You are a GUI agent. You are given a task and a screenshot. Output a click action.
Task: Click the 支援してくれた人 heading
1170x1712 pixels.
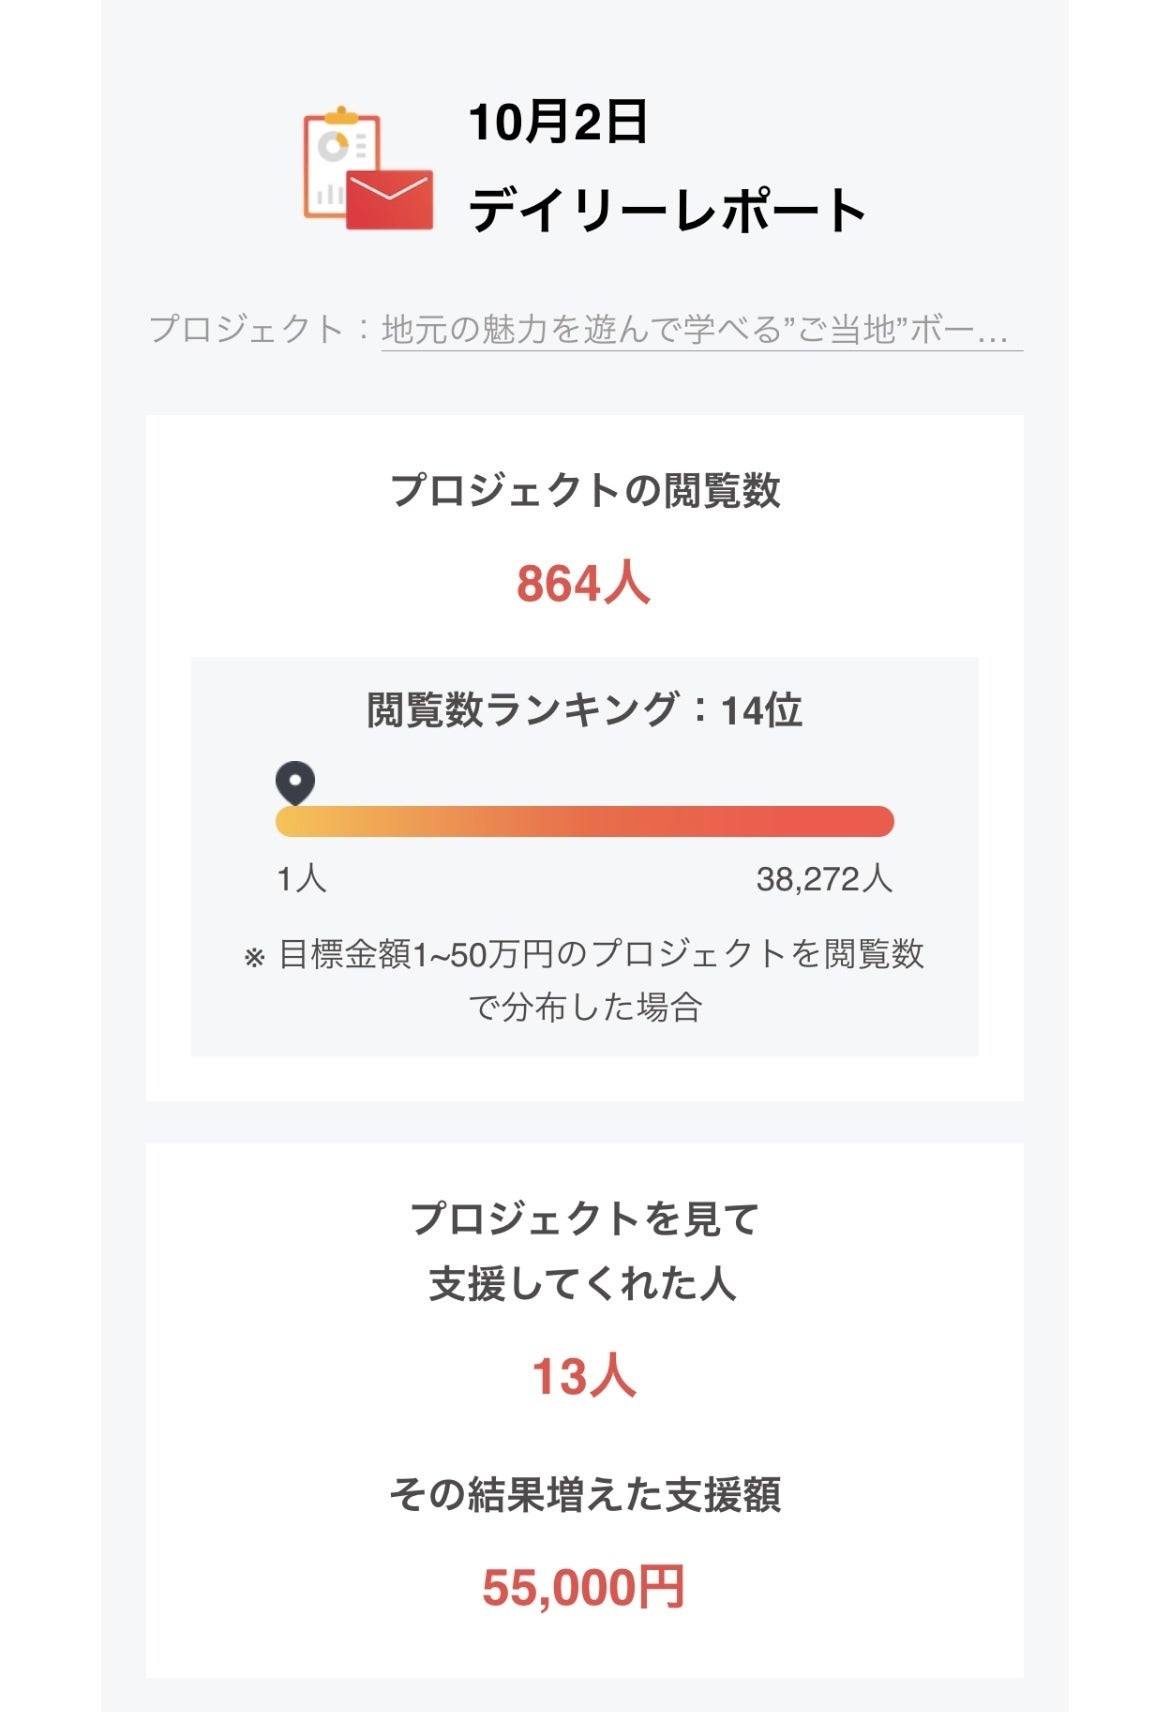point(584,1284)
